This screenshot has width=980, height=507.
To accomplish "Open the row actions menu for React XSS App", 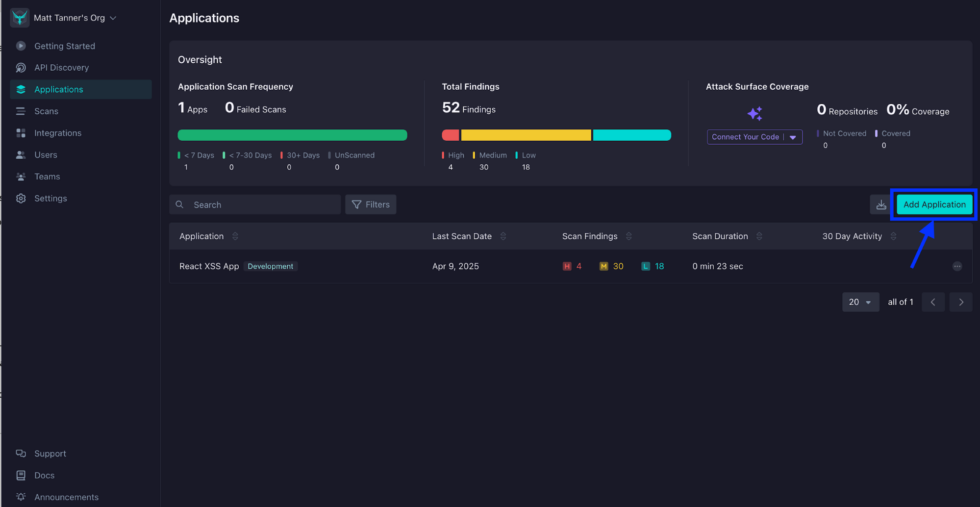I will [957, 267].
